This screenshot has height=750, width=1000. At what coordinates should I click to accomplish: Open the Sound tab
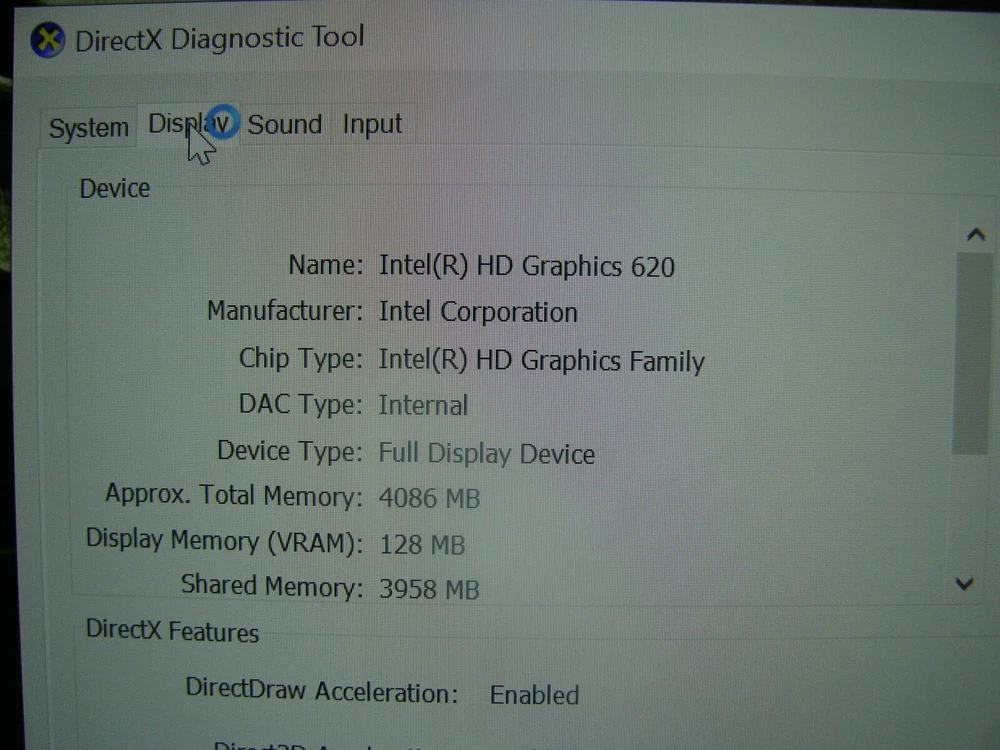pos(285,125)
